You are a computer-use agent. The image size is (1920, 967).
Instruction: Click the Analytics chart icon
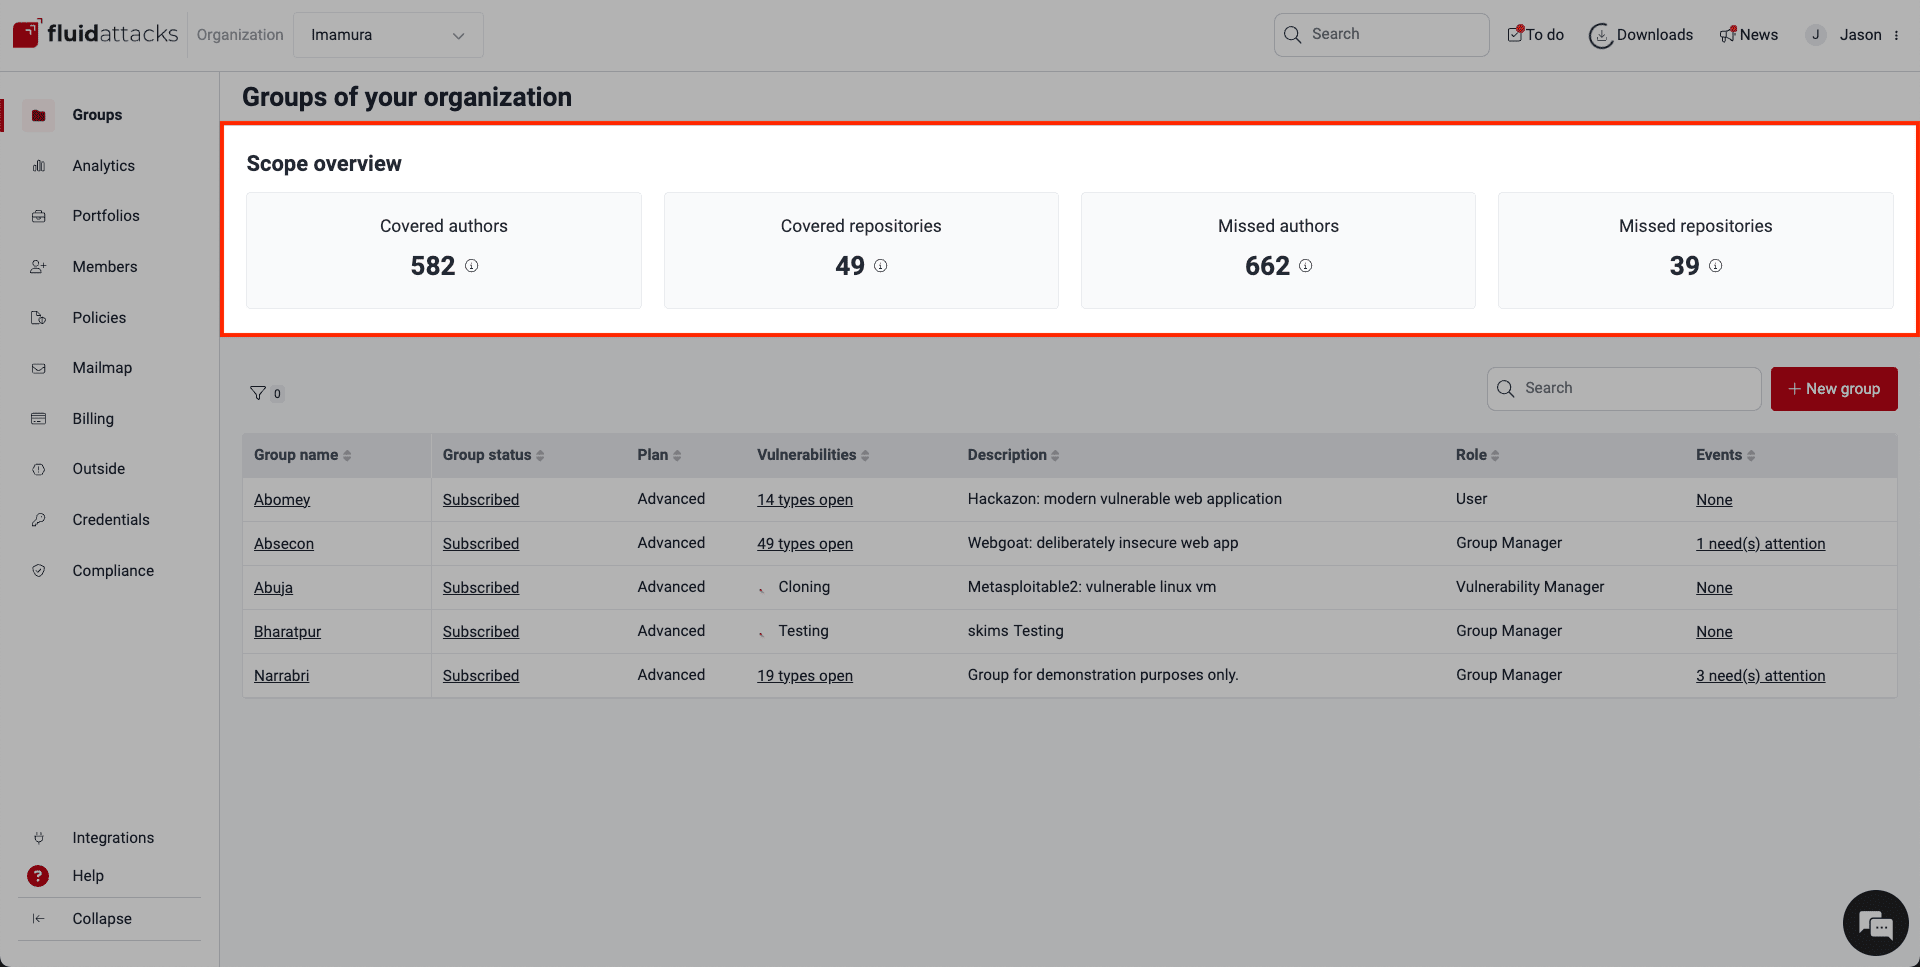[39, 166]
